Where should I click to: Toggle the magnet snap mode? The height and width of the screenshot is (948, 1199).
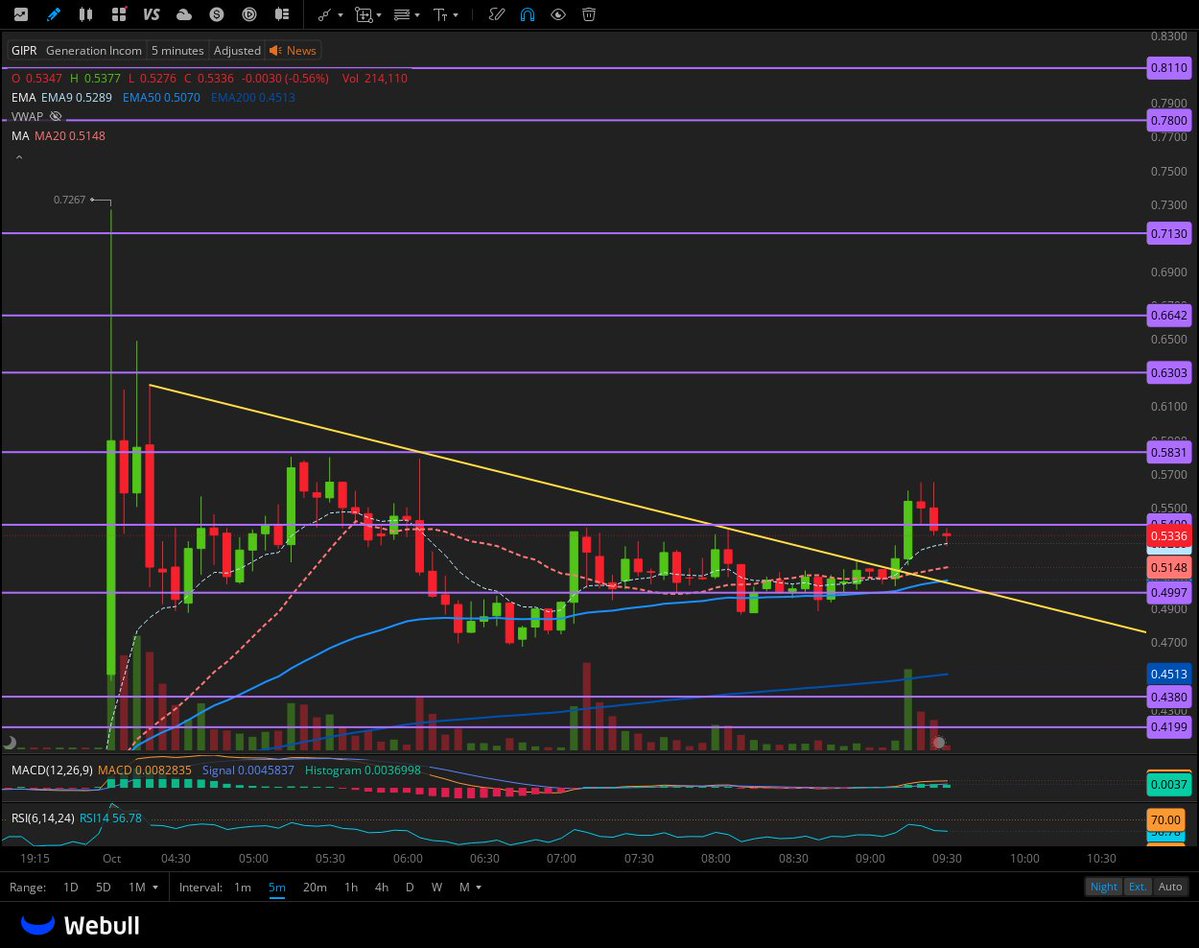(x=528, y=15)
